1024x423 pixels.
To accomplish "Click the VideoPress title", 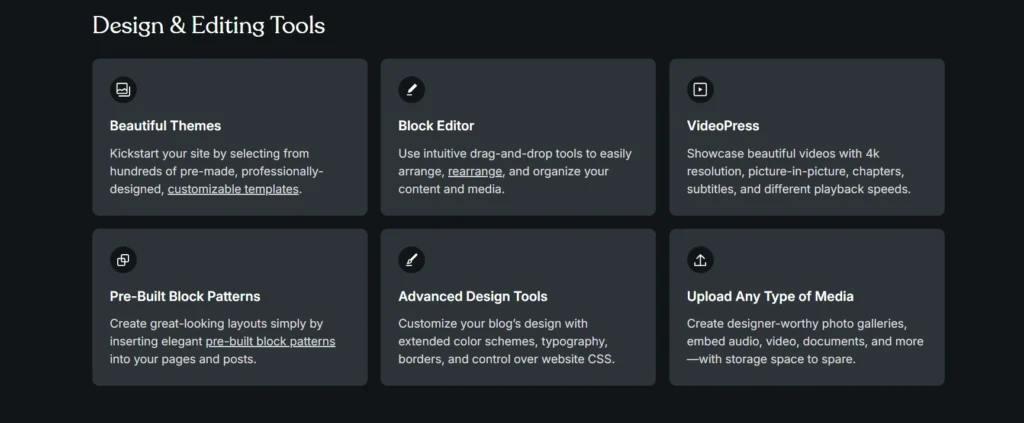I will 723,126.
